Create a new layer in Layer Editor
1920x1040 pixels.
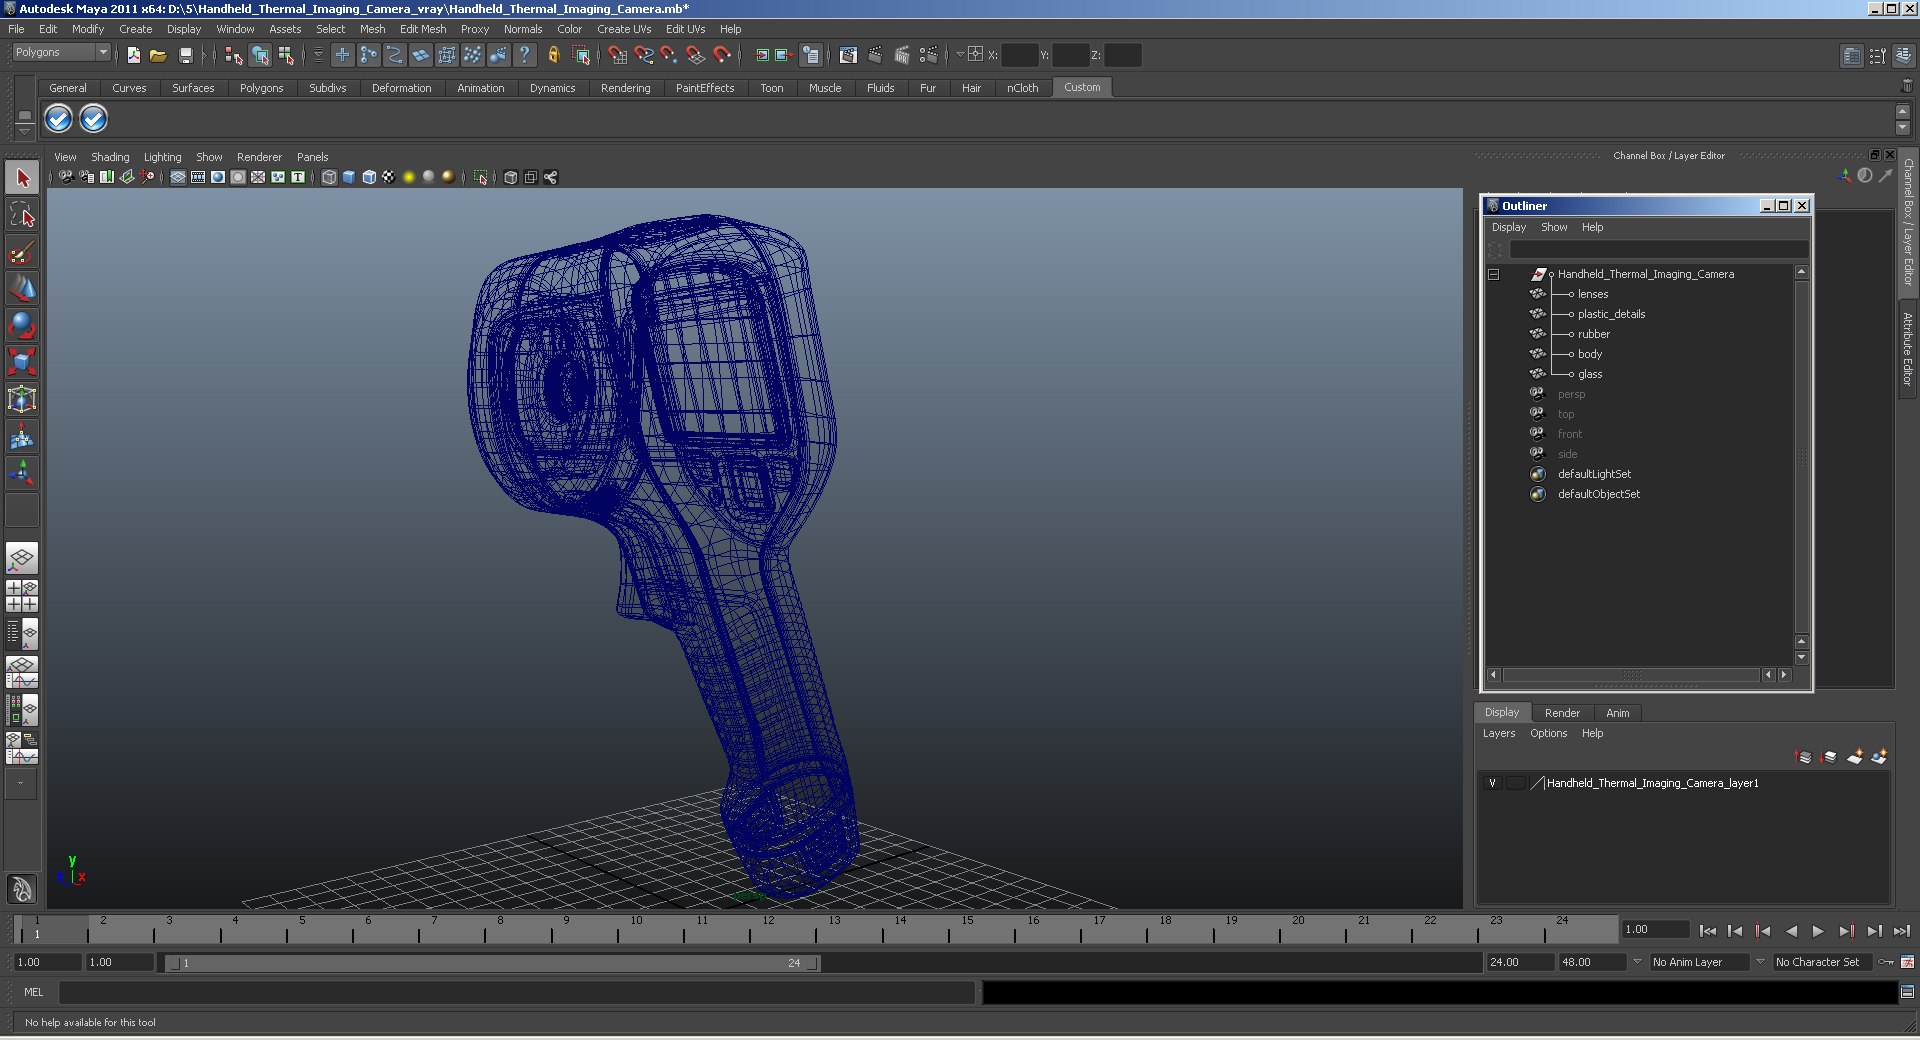pyautogui.click(x=1855, y=757)
